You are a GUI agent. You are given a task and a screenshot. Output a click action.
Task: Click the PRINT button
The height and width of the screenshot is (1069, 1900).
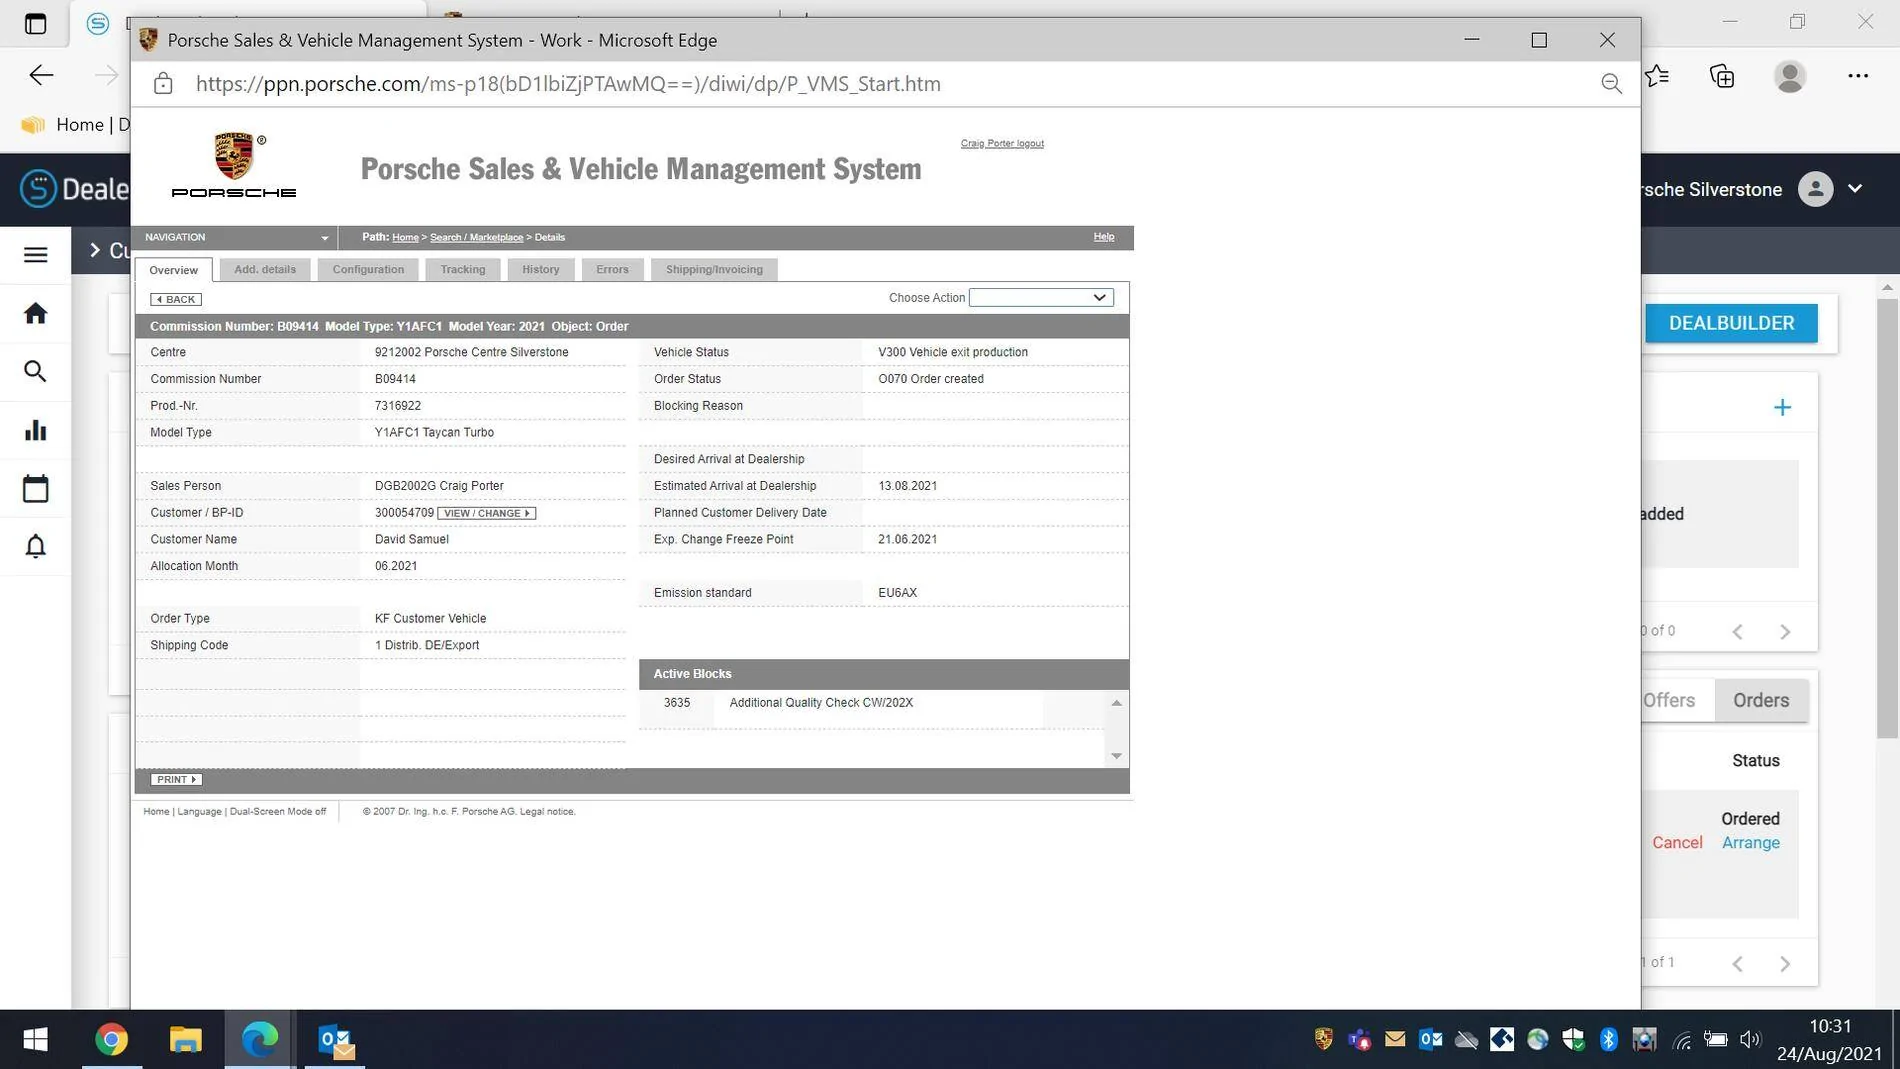pos(176,780)
